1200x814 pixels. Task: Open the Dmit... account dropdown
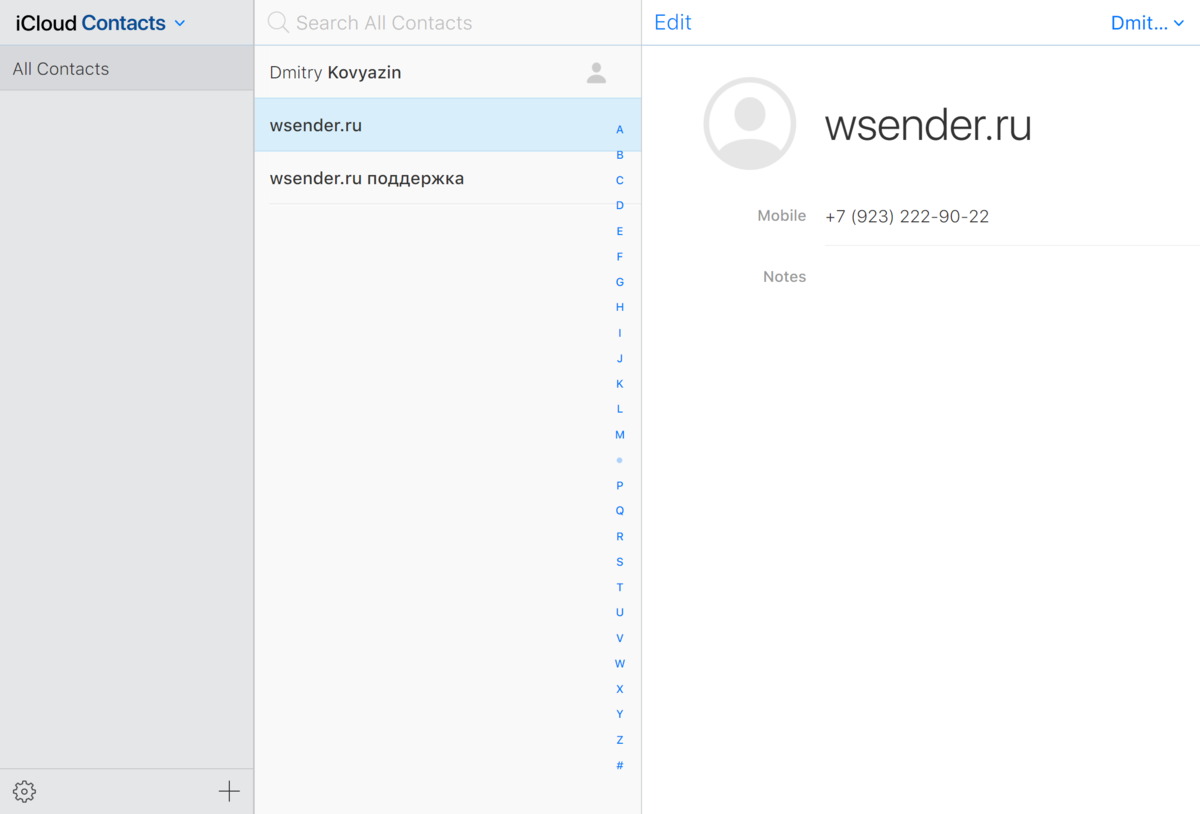coord(1148,23)
